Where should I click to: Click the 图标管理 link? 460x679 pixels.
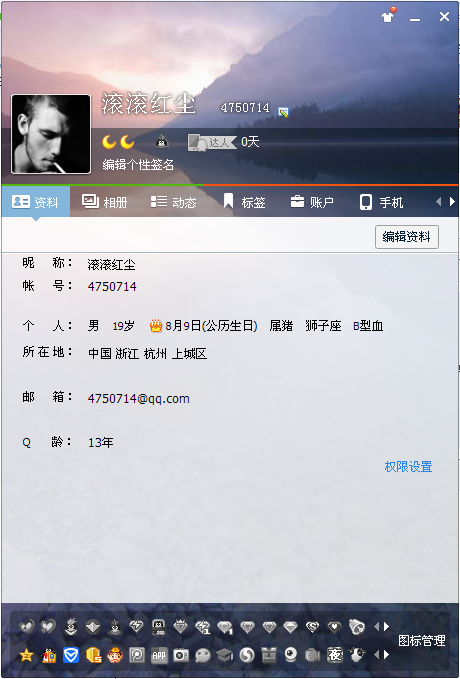pyautogui.click(x=421, y=640)
